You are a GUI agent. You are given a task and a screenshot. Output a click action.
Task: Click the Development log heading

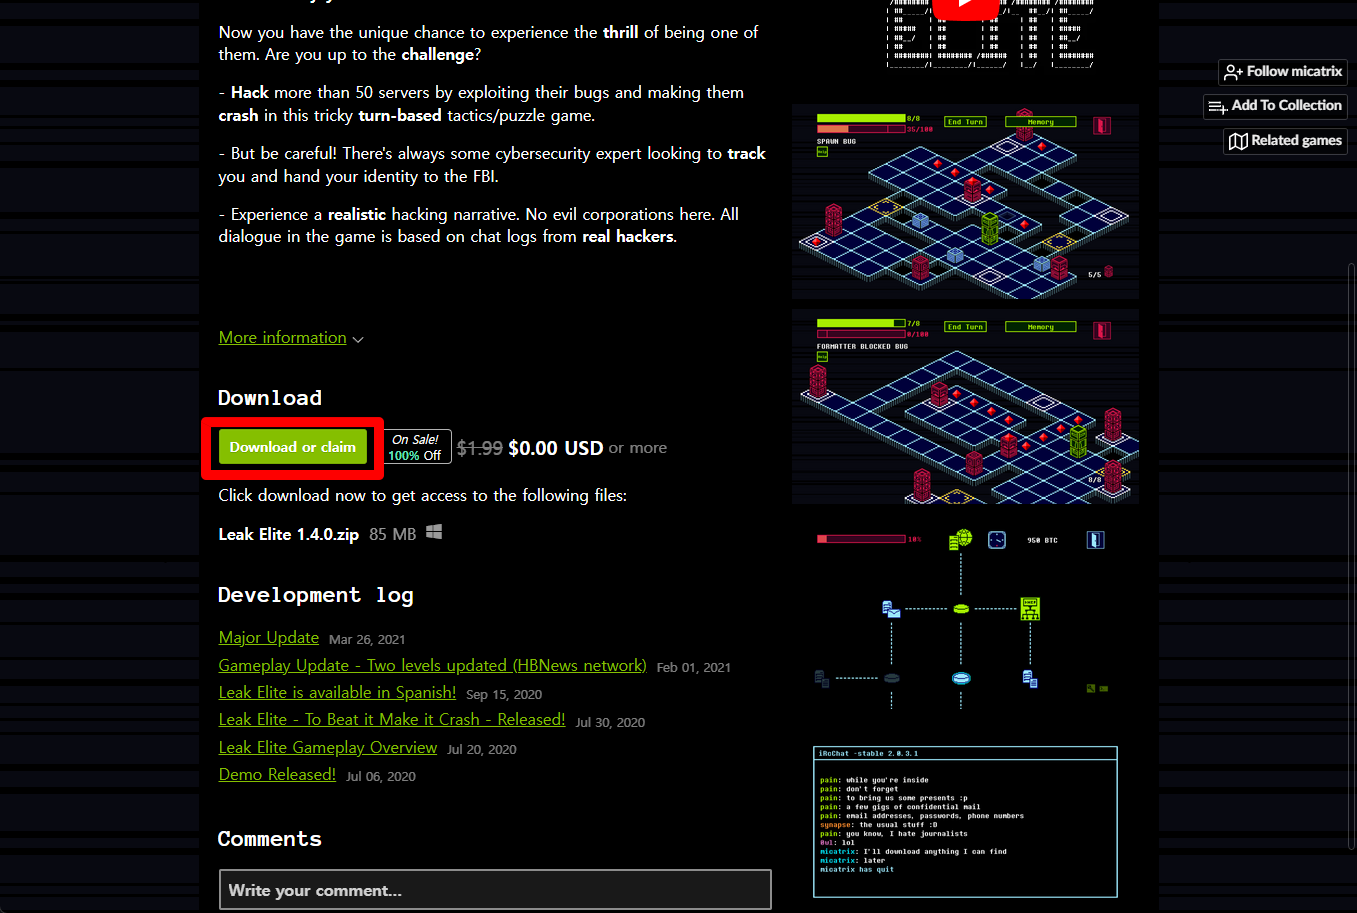pyautogui.click(x=316, y=595)
